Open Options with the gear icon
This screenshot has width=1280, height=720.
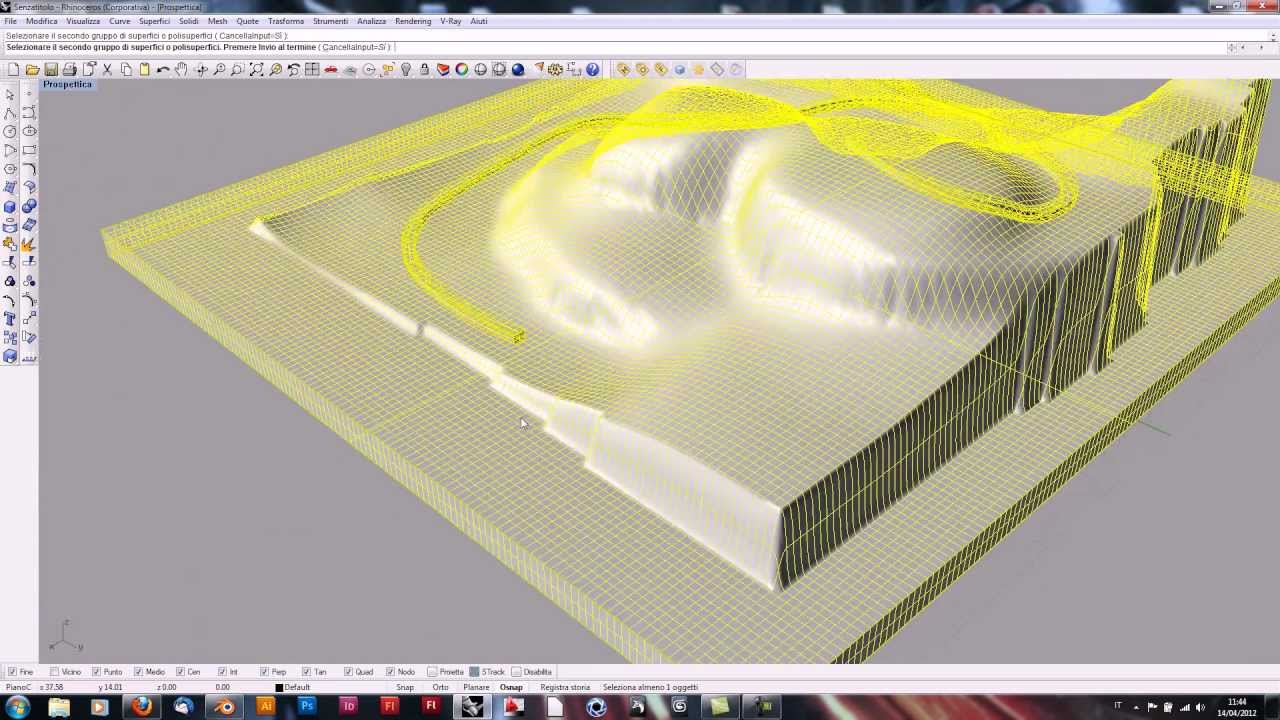click(556, 69)
